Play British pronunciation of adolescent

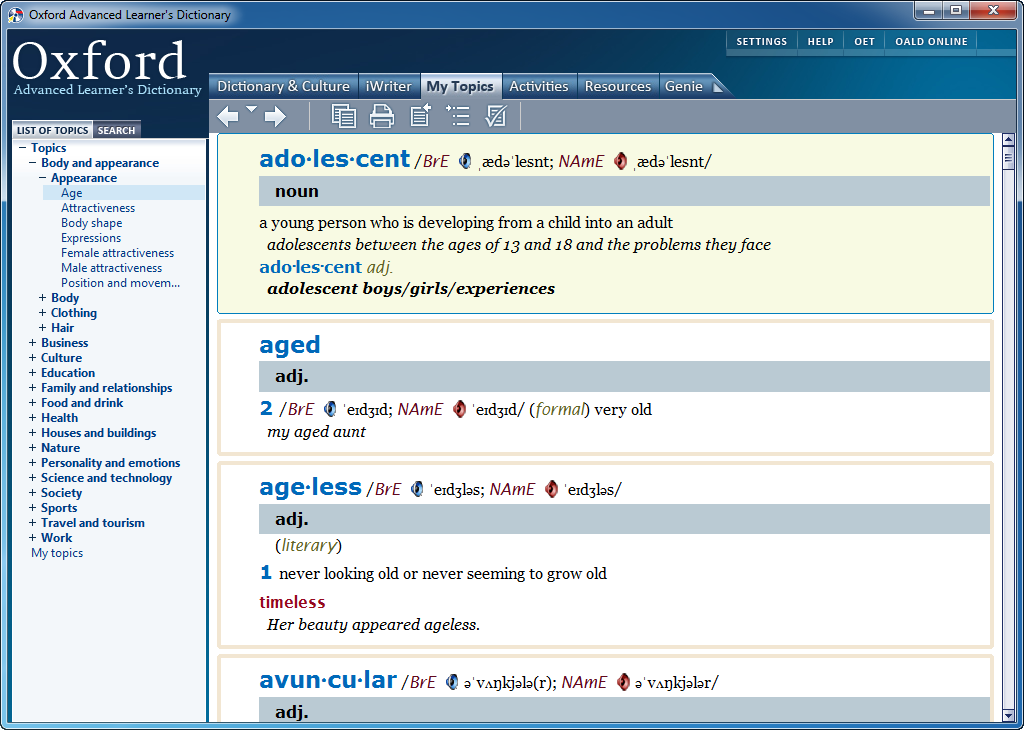[x=465, y=161]
